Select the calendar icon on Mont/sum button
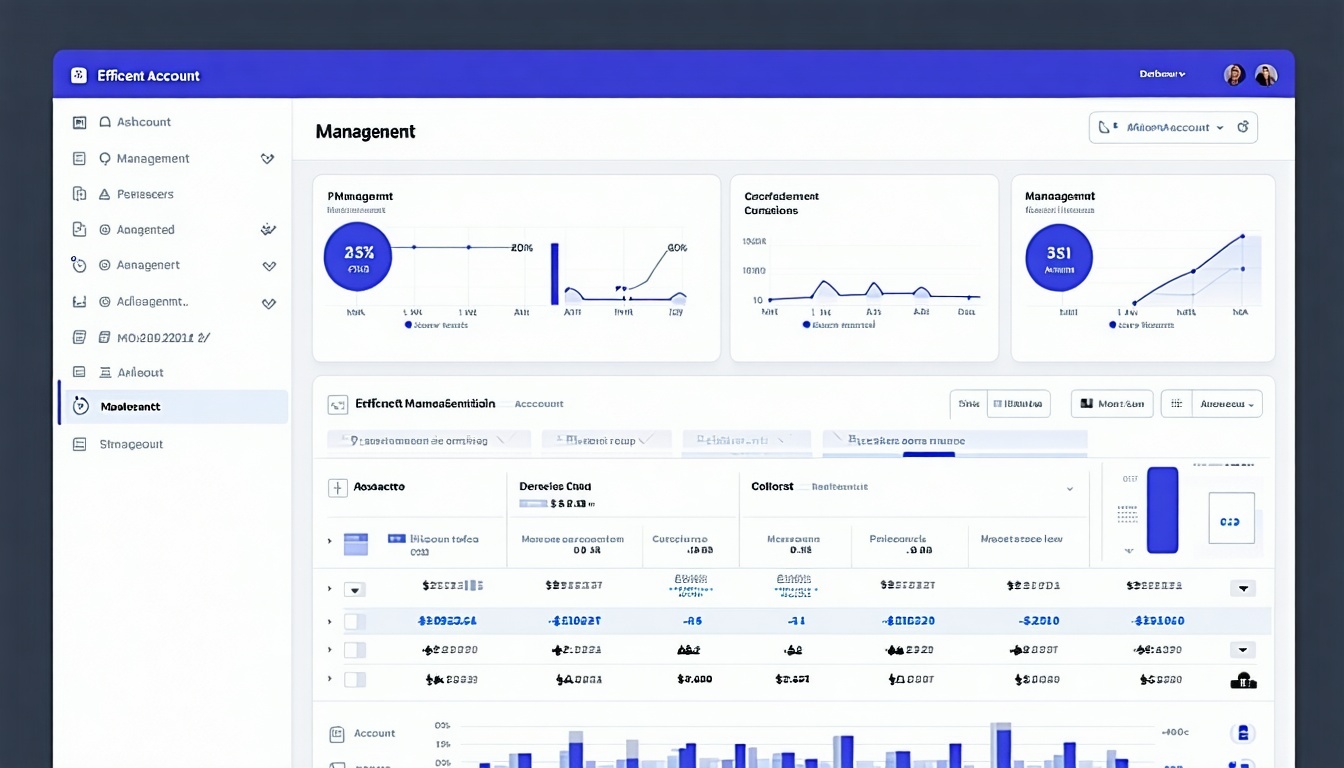The height and width of the screenshot is (768, 1344). (1086, 403)
